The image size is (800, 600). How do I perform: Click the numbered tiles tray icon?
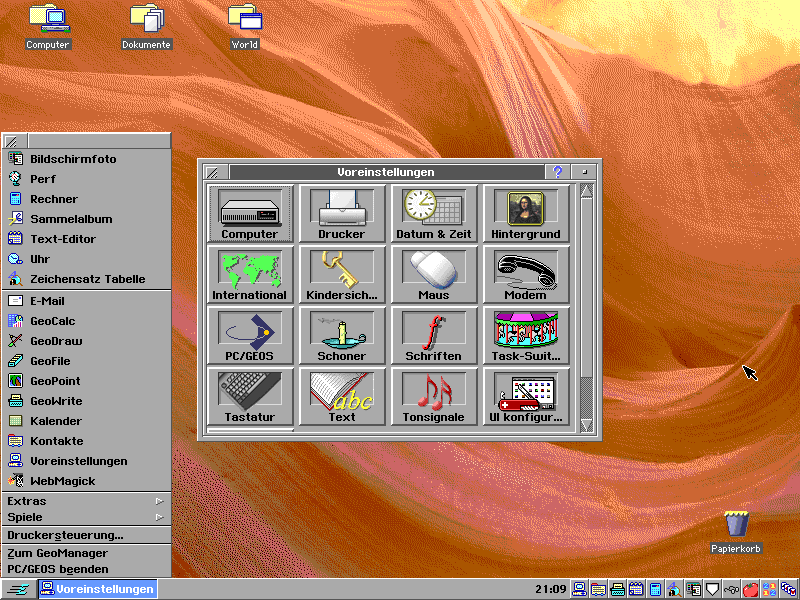tap(769, 589)
